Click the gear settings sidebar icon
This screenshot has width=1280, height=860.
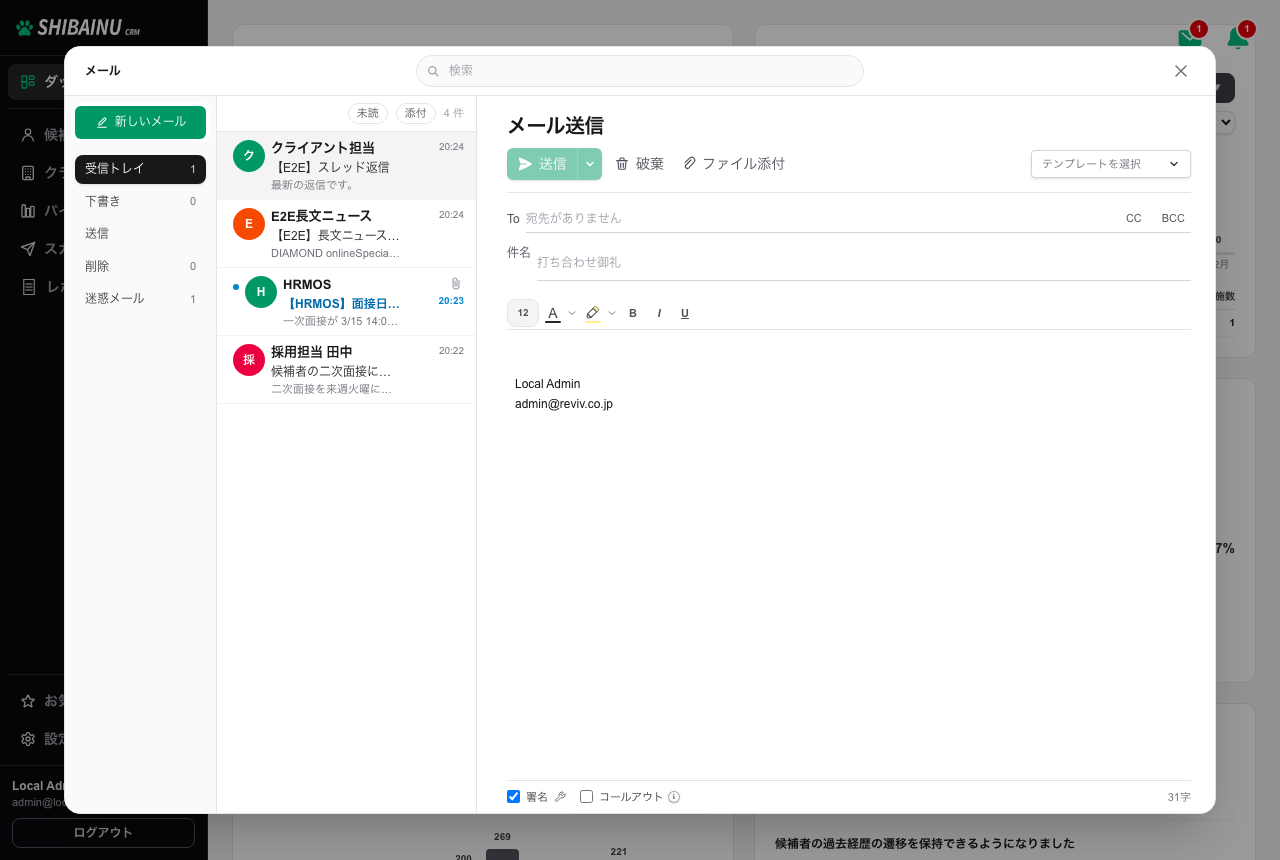tap(28, 739)
